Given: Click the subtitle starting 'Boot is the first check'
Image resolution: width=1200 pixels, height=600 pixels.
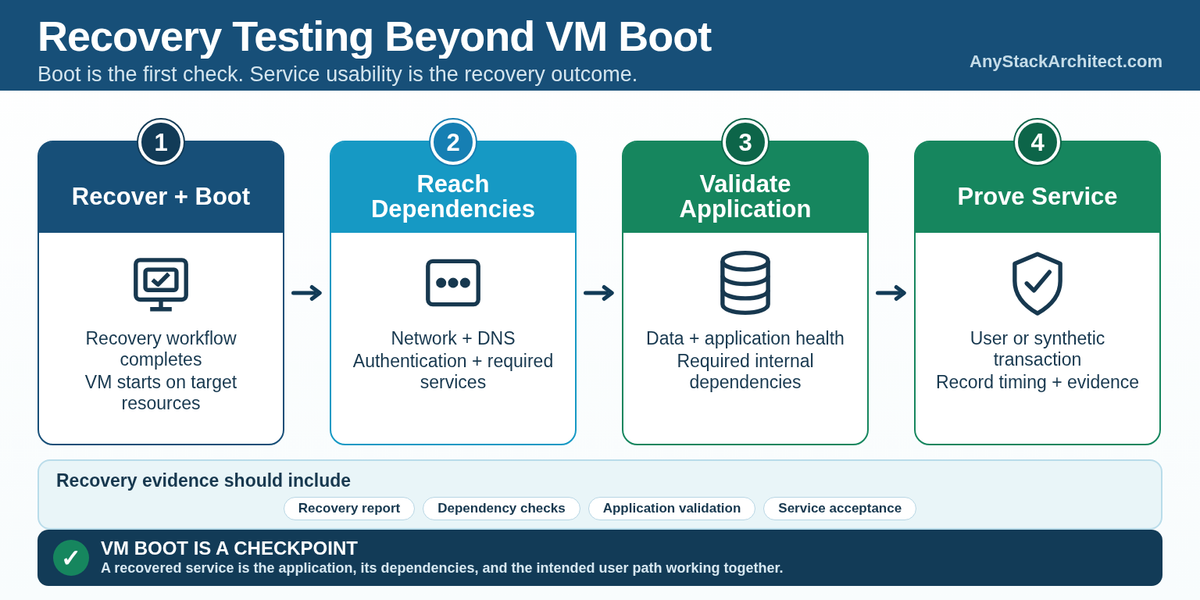Looking at the screenshot, I should click(337, 74).
